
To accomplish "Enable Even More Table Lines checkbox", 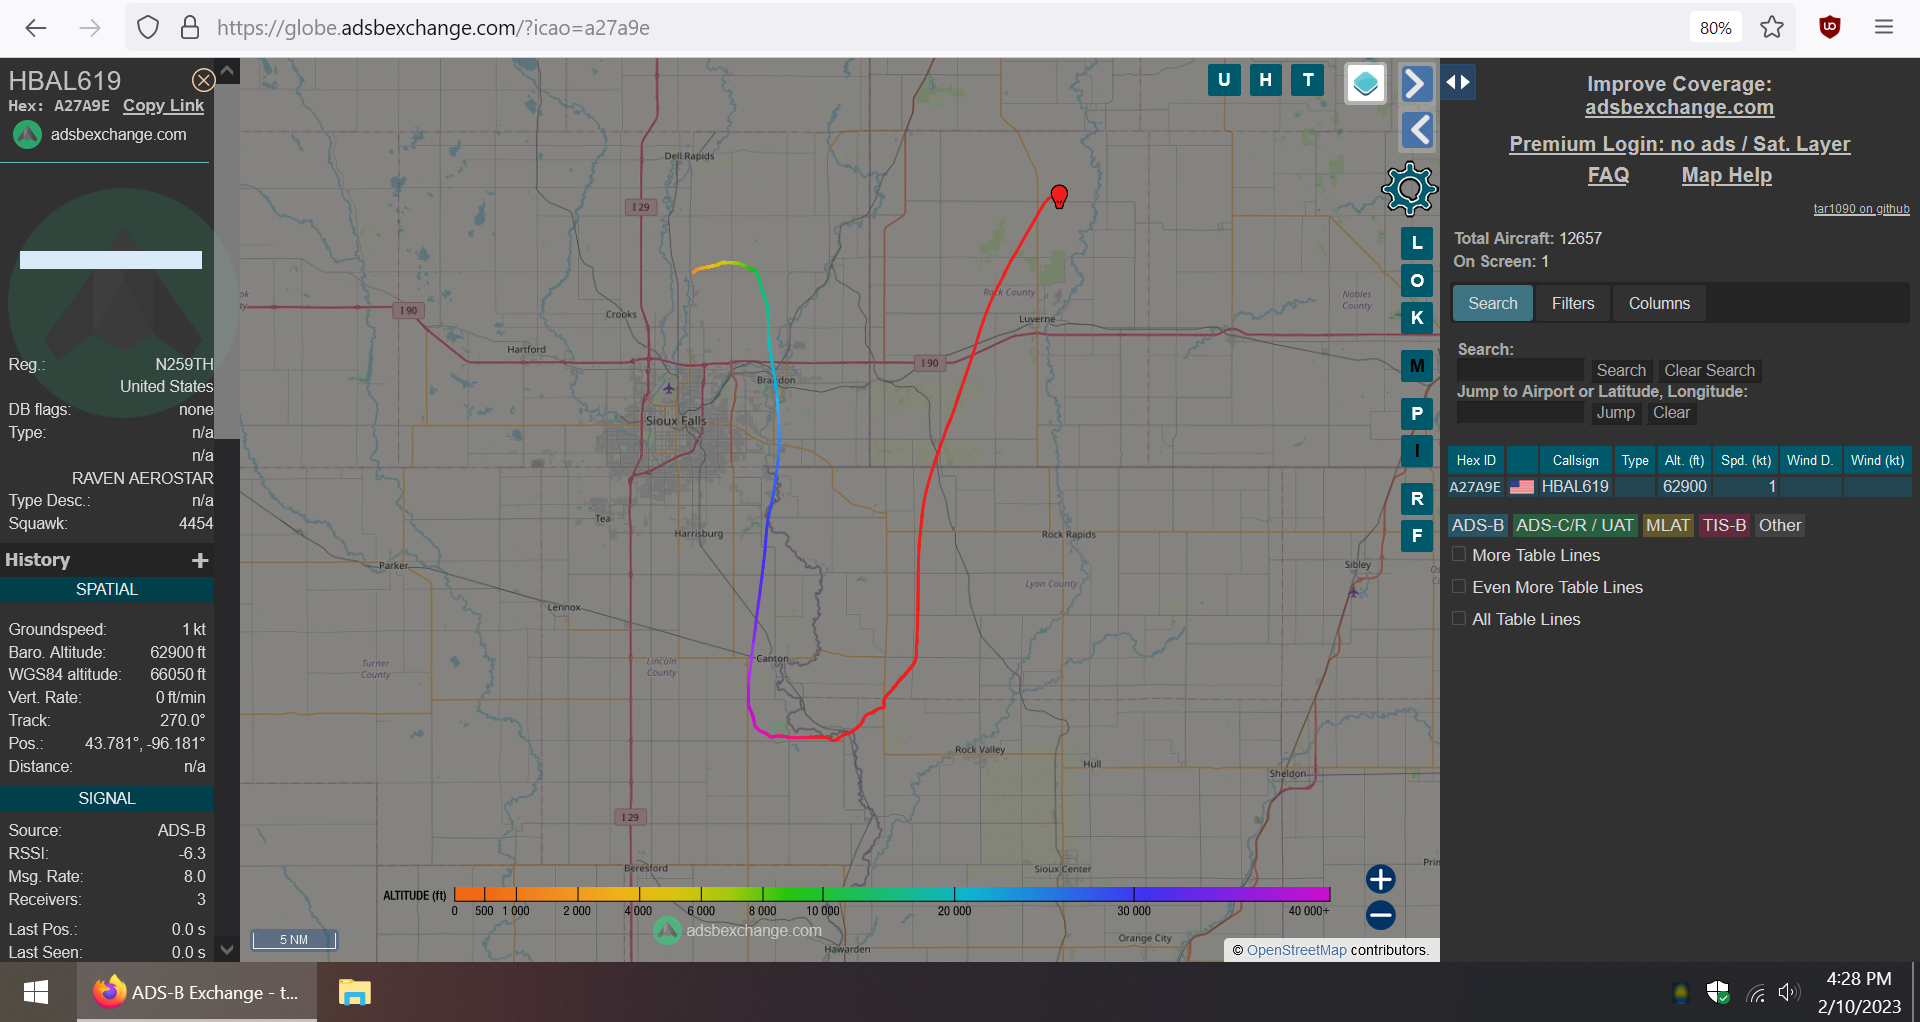I will 1459,586.
